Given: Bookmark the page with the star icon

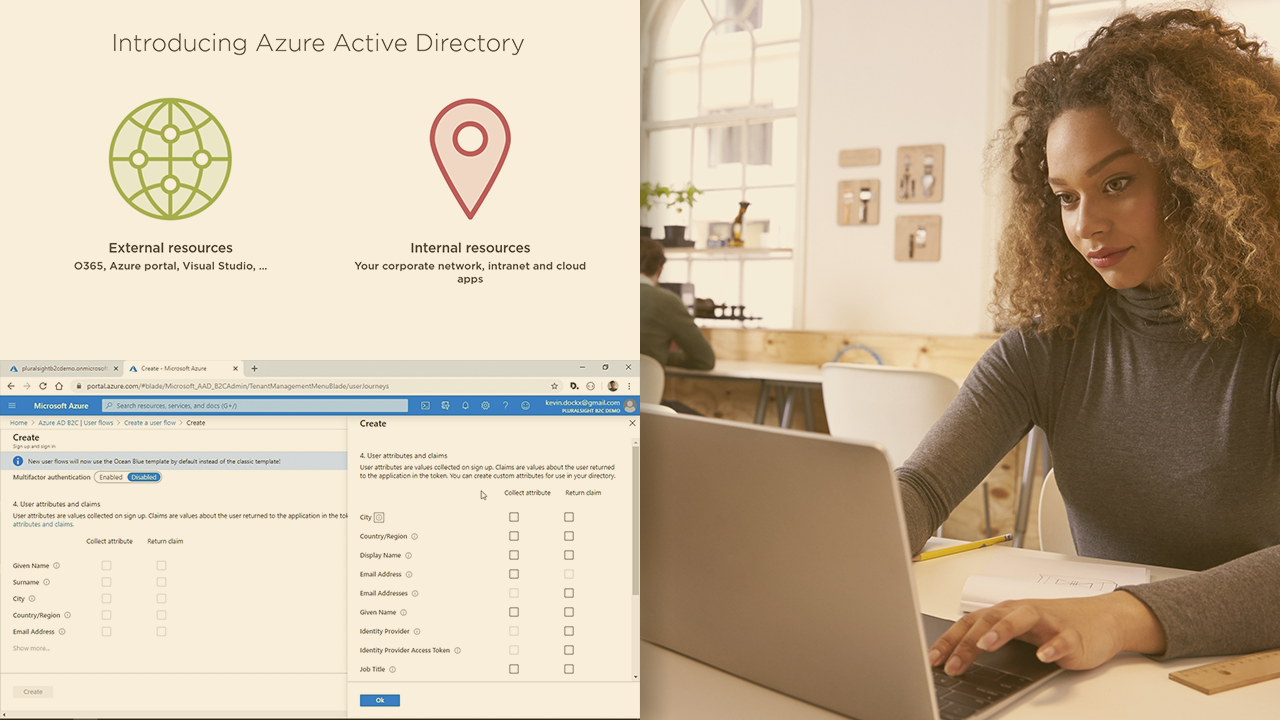Looking at the screenshot, I should tap(554, 385).
